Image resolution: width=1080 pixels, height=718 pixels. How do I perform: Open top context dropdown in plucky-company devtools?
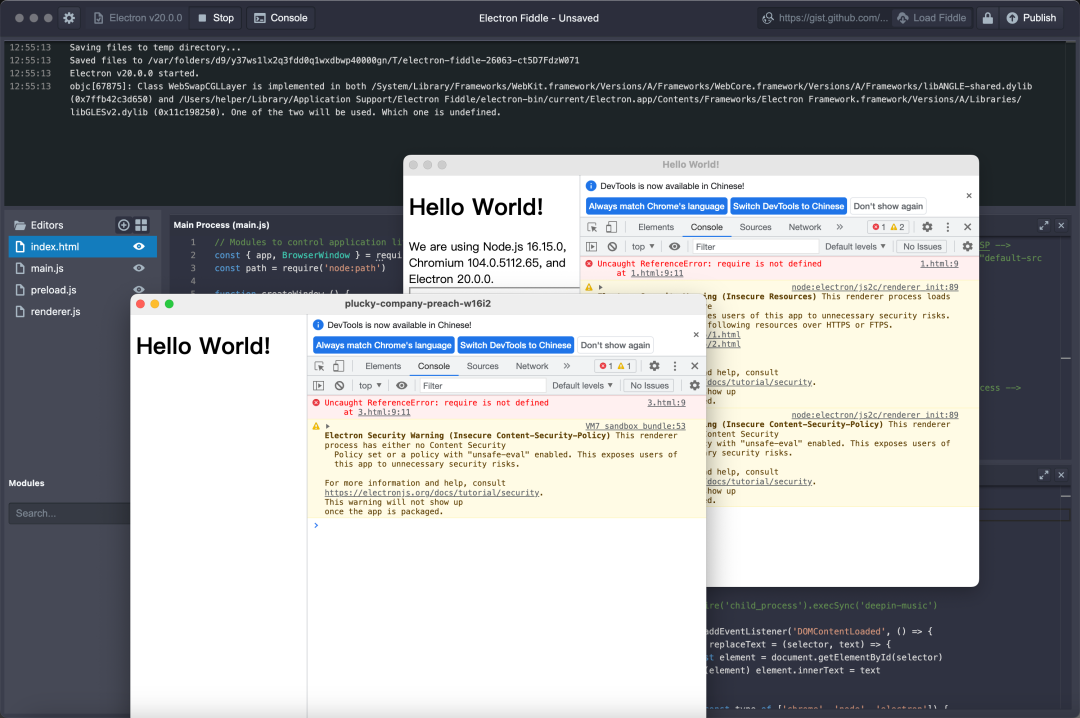point(369,386)
